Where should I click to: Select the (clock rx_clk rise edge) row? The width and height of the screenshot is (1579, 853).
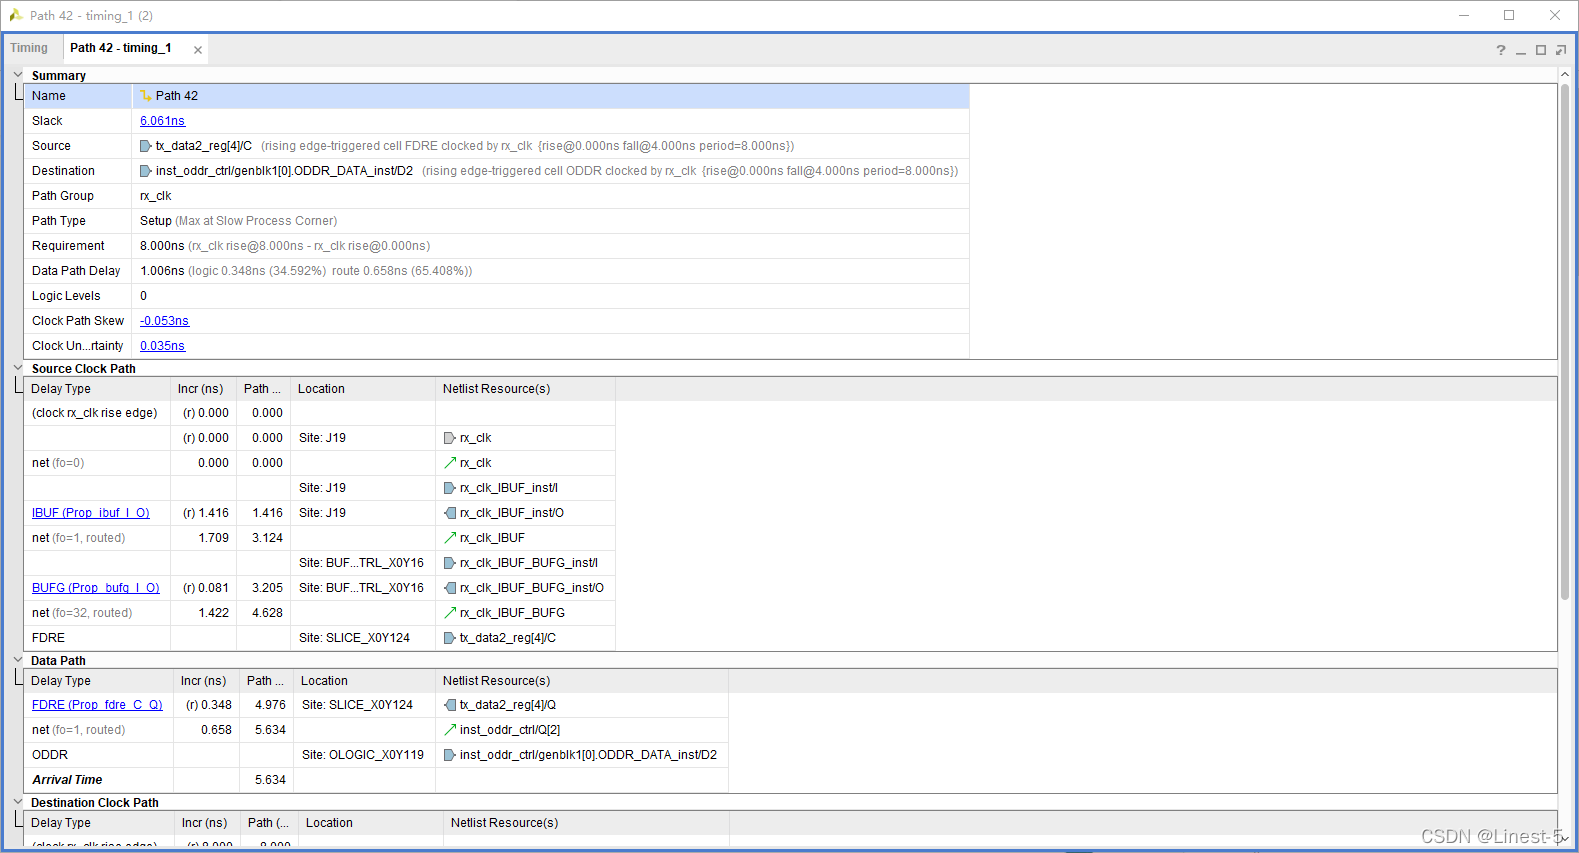click(x=320, y=413)
